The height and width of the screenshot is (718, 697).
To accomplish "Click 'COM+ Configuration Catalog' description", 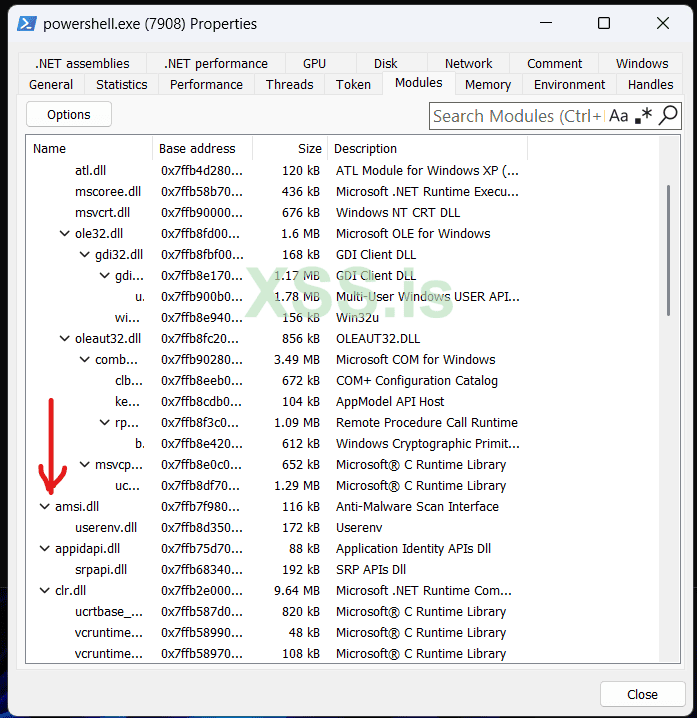I will [x=417, y=381].
